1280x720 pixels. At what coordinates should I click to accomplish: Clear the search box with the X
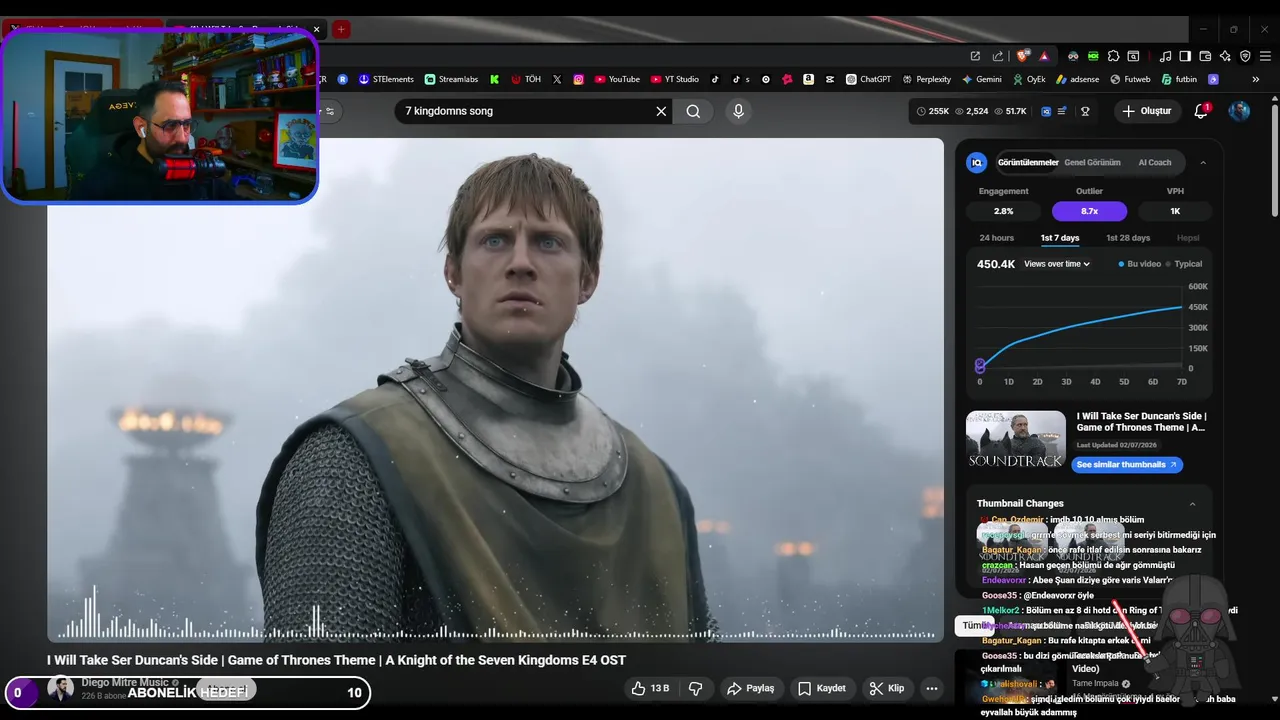(x=661, y=111)
